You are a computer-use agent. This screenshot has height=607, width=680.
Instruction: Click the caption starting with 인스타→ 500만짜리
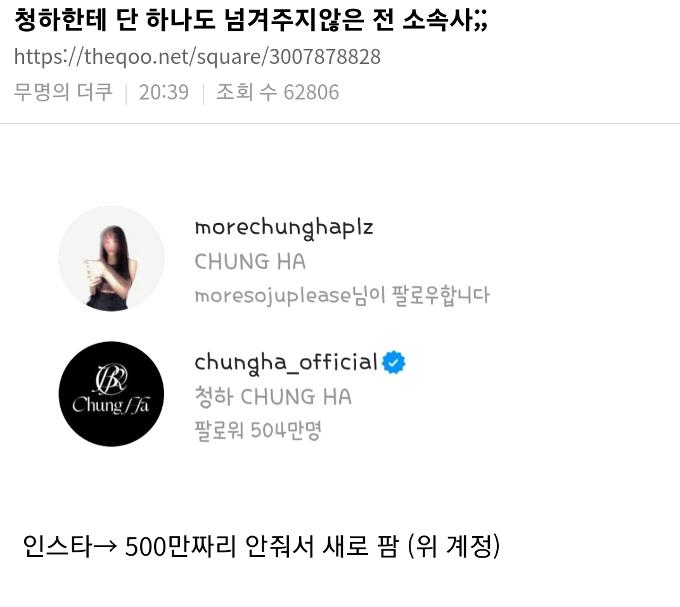[x=262, y=546]
